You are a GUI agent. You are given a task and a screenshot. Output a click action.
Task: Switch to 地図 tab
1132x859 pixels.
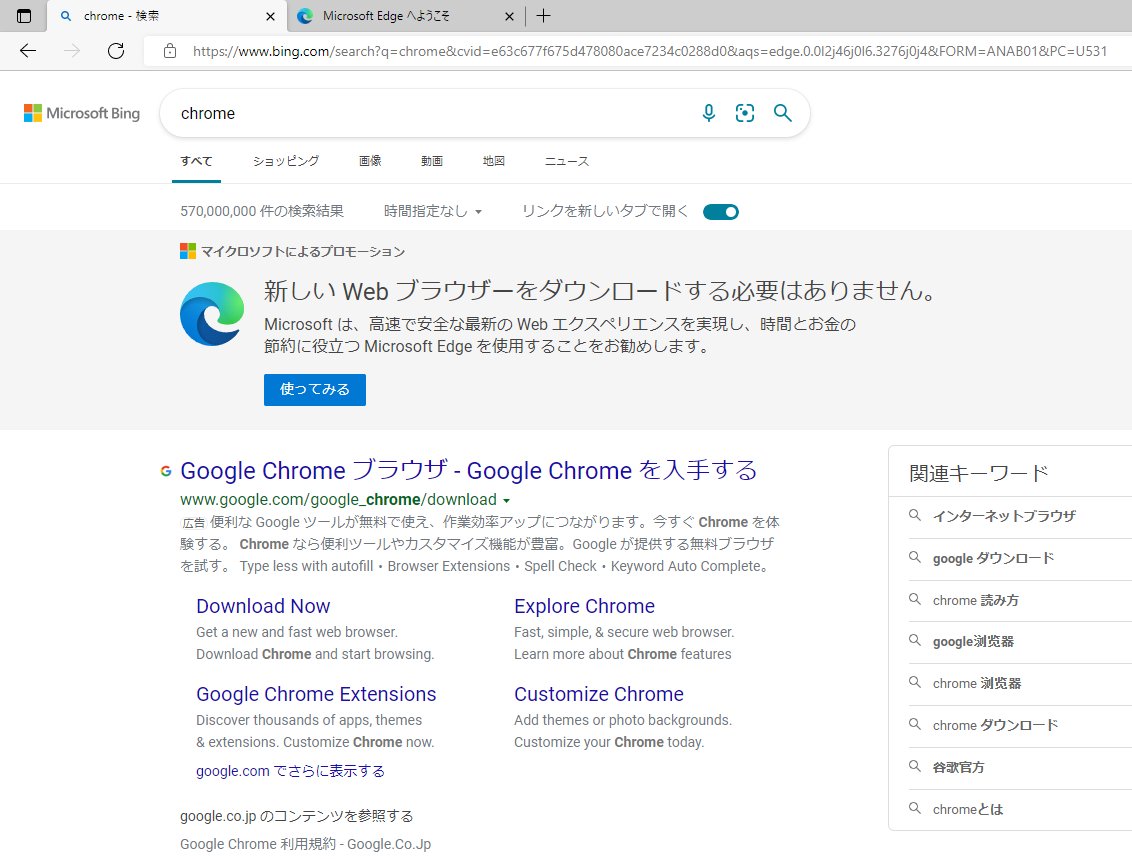(x=494, y=161)
